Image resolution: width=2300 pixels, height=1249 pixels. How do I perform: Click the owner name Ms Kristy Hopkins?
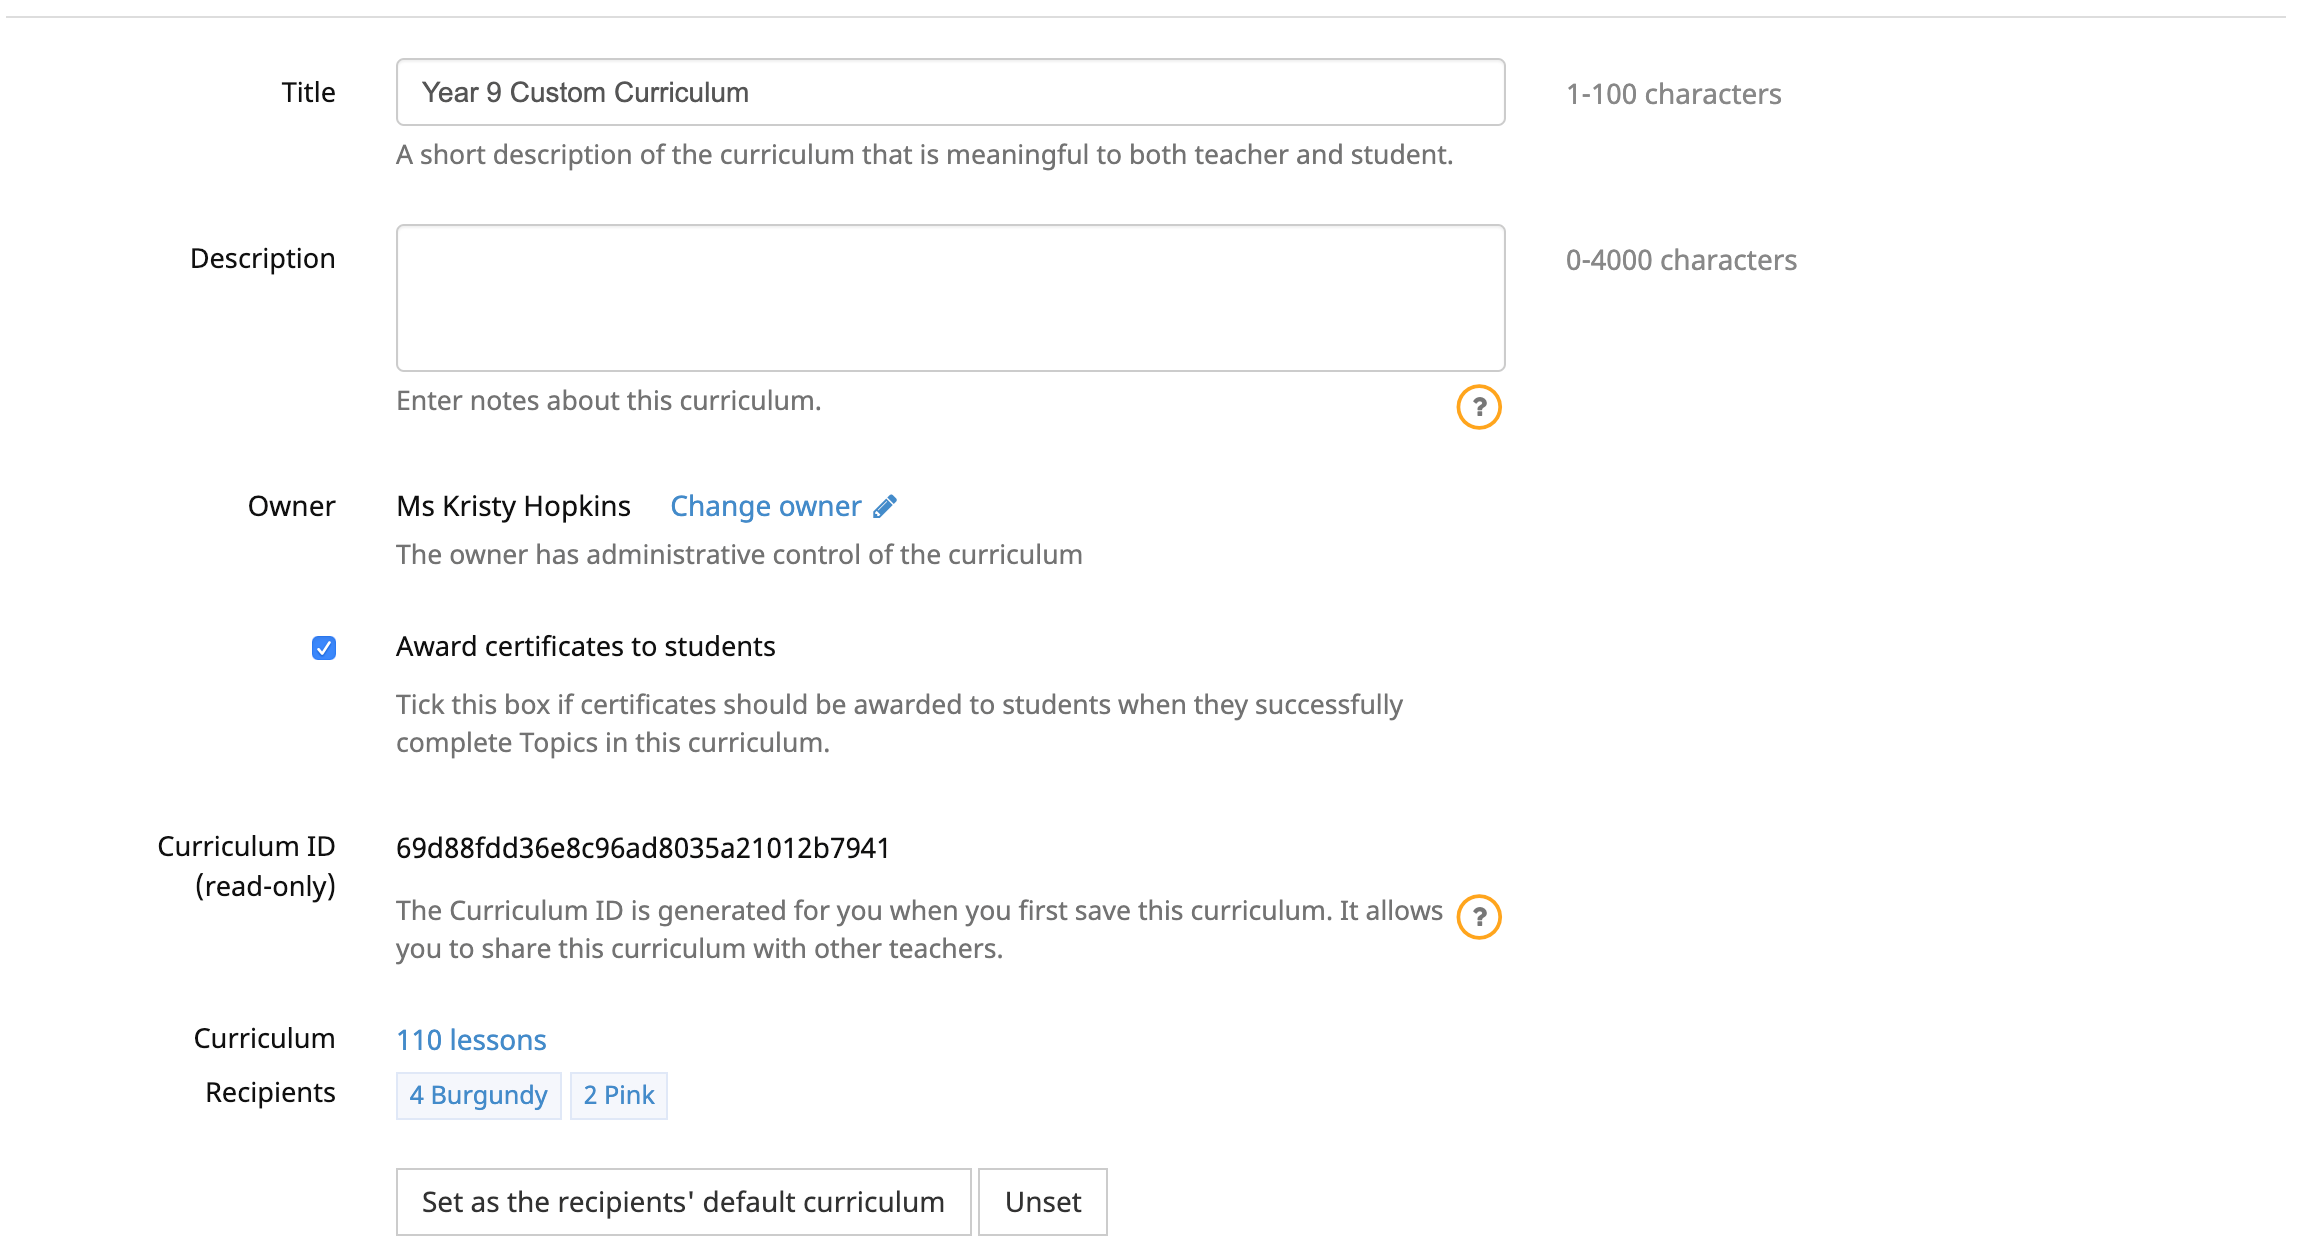coord(513,507)
